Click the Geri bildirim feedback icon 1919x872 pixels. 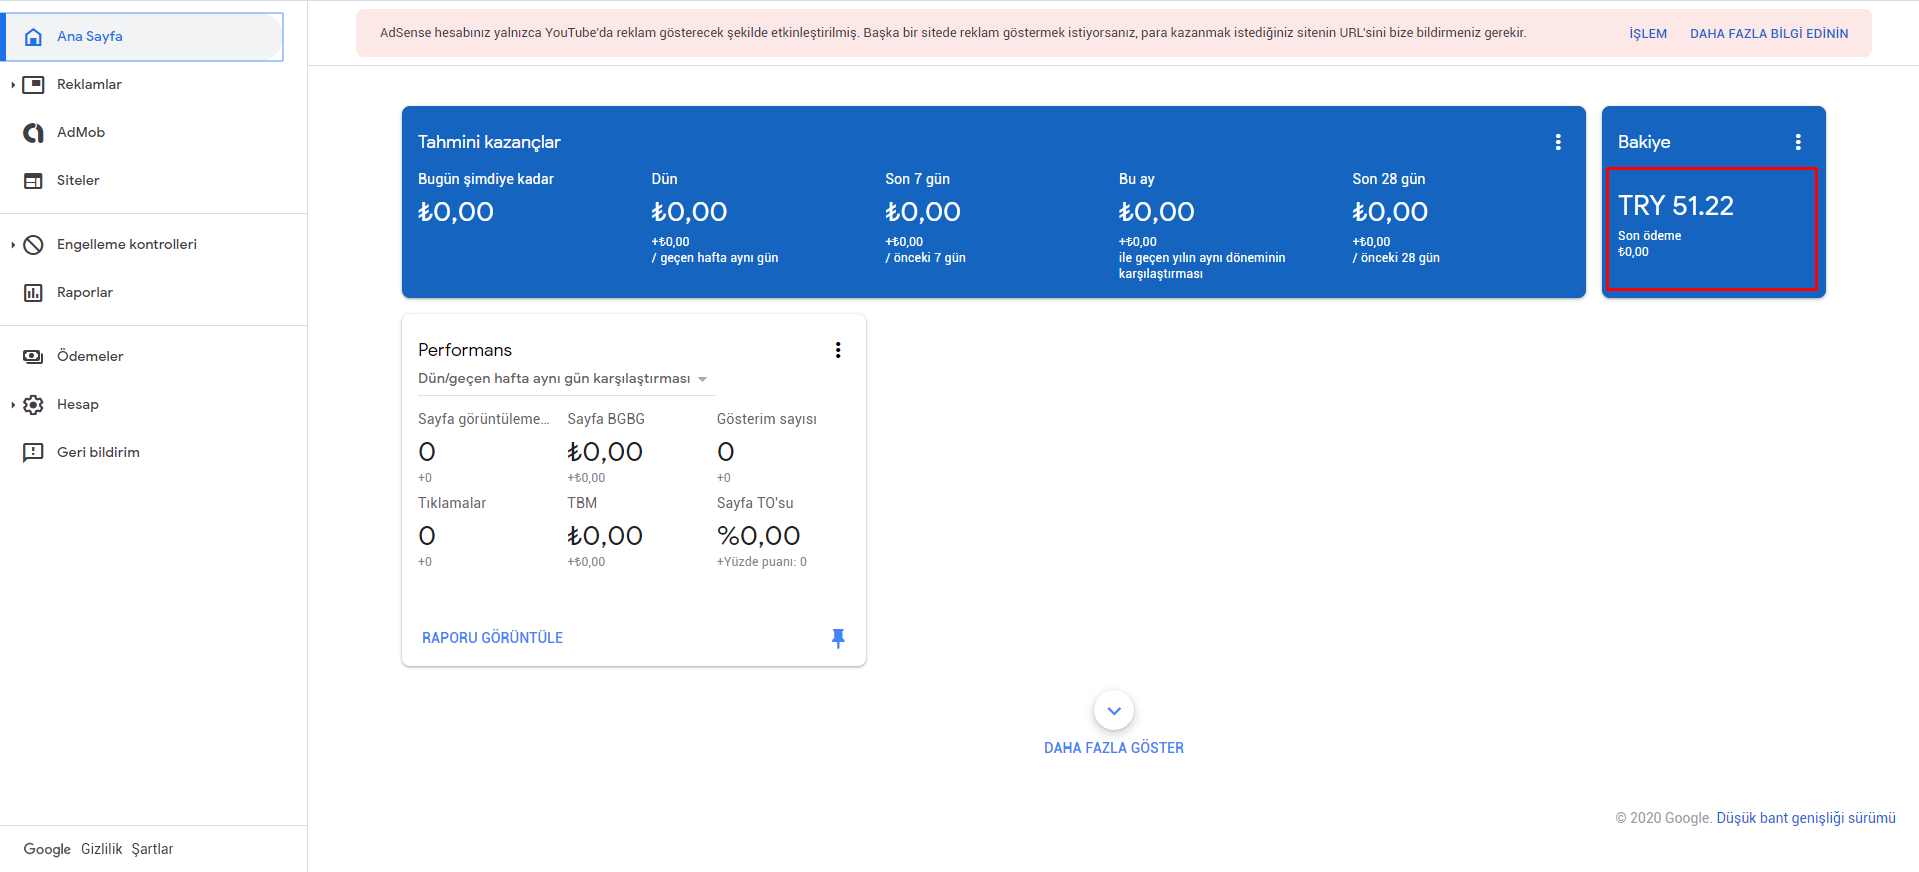point(33,453)
